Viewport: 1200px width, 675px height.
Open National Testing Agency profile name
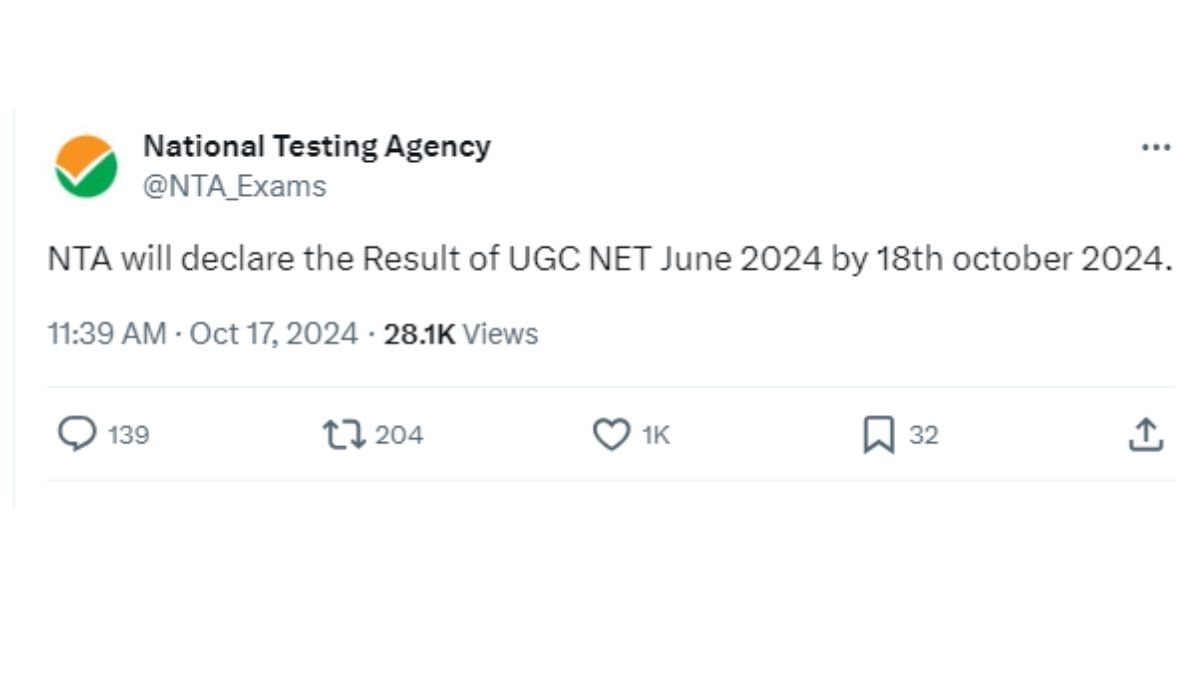pos(317,146)
